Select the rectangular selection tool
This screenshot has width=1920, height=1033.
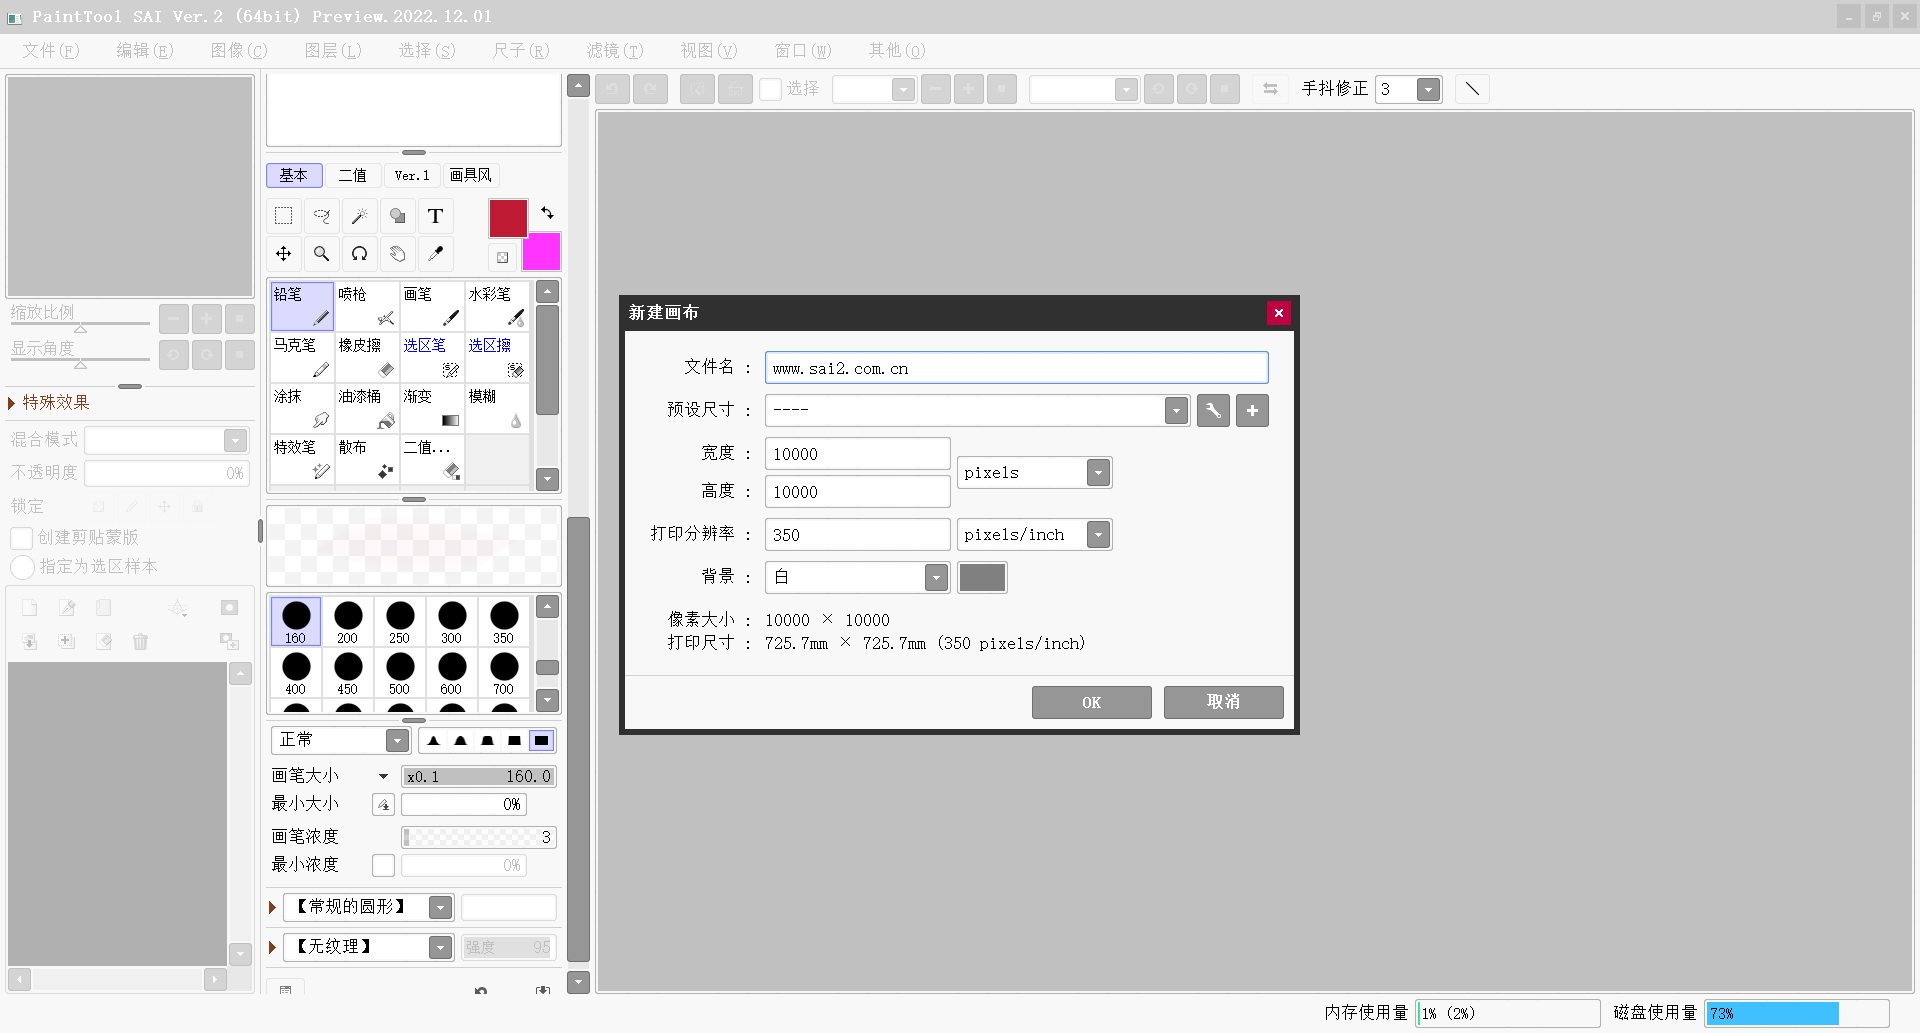(x=284, y=216)
